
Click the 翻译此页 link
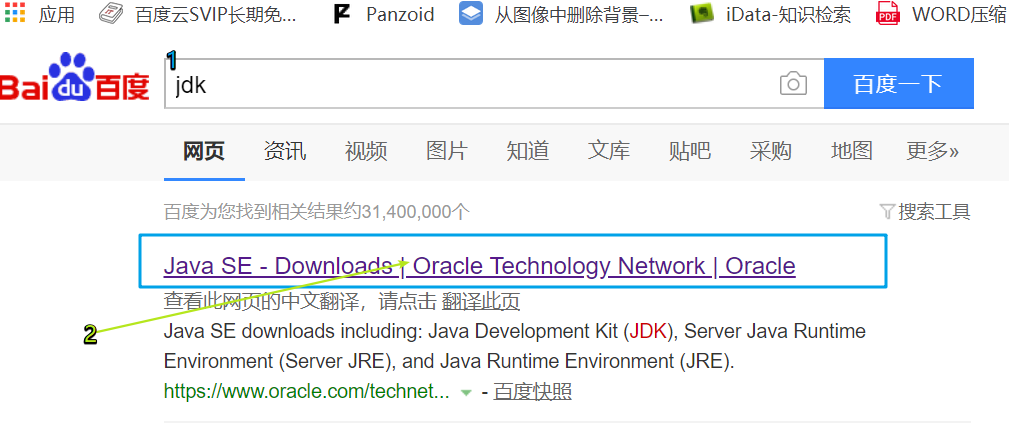pyautogui.click(x=481, y=301)
